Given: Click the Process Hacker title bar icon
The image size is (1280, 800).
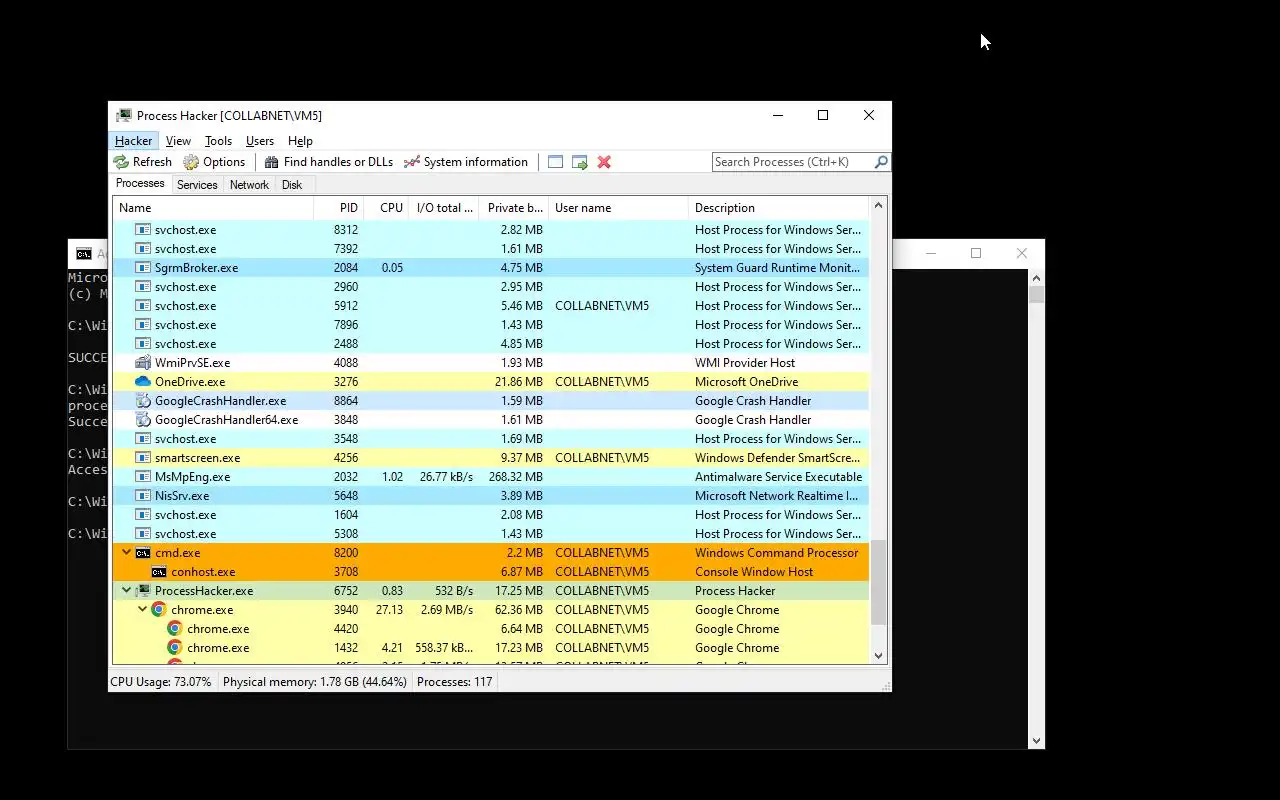Looking at the screenshot, I should pos(124,115).
